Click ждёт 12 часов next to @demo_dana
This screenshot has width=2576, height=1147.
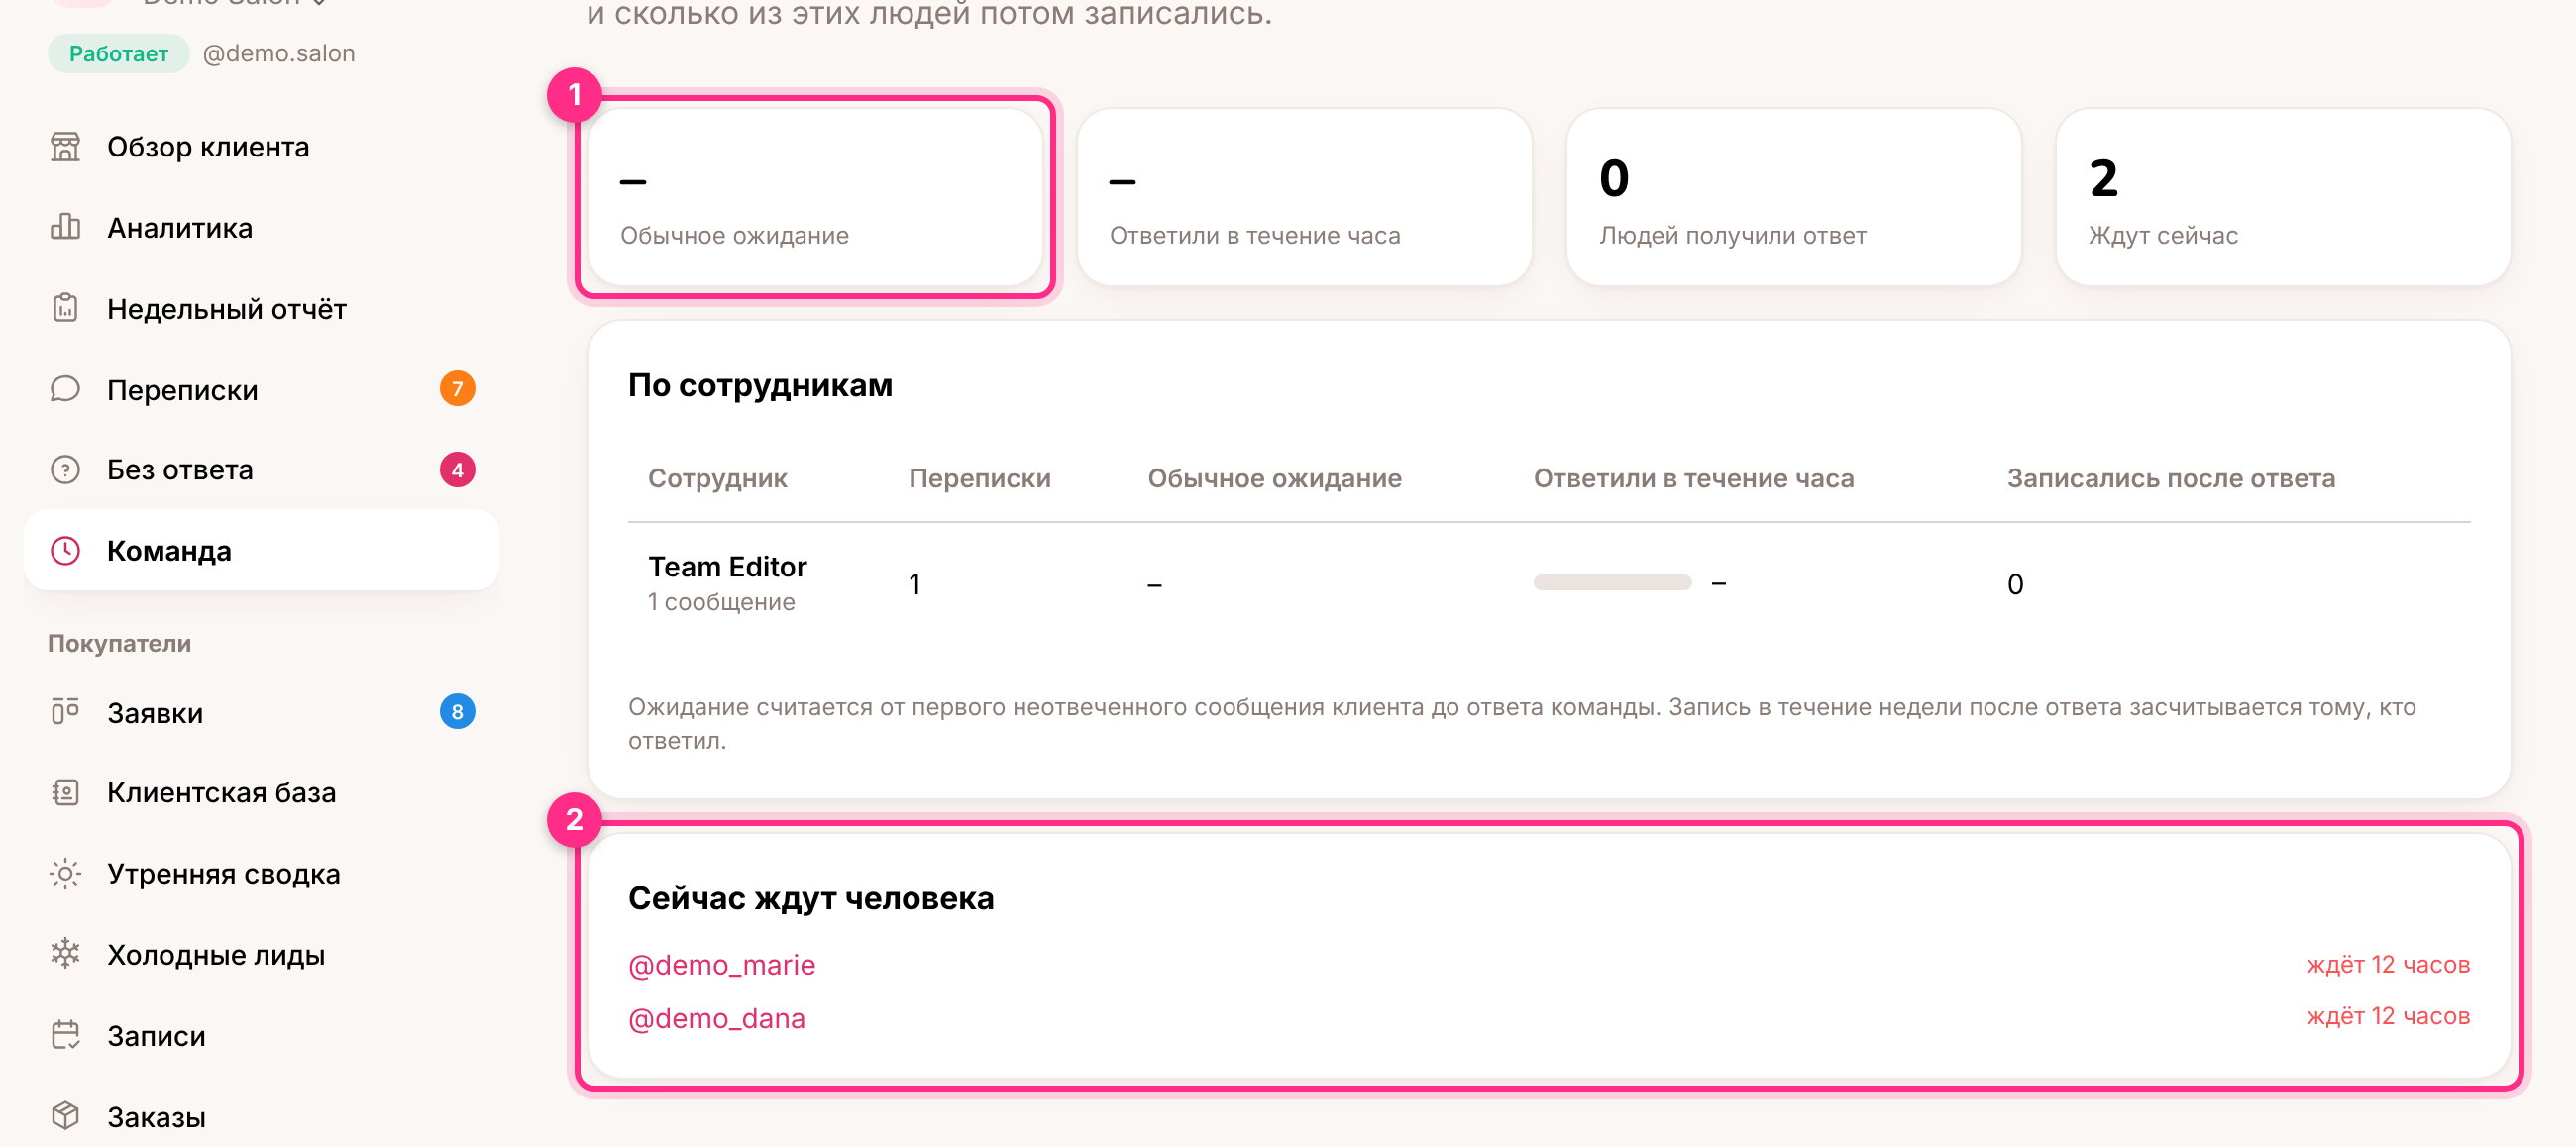tap(2387, 1016)
